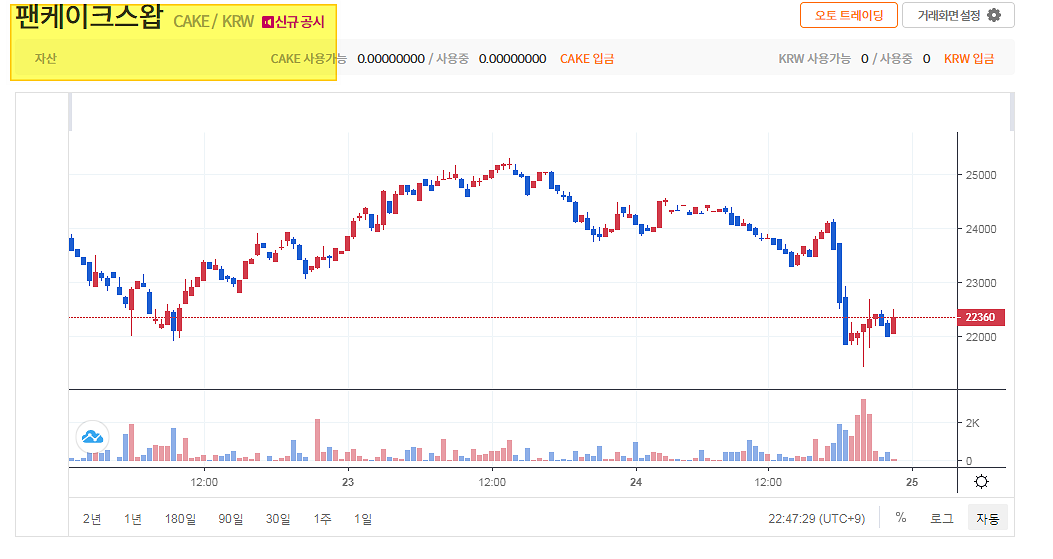Click the 24000 price axis label
This screenshot has height=559, width=1053.
tap(980, 229)
